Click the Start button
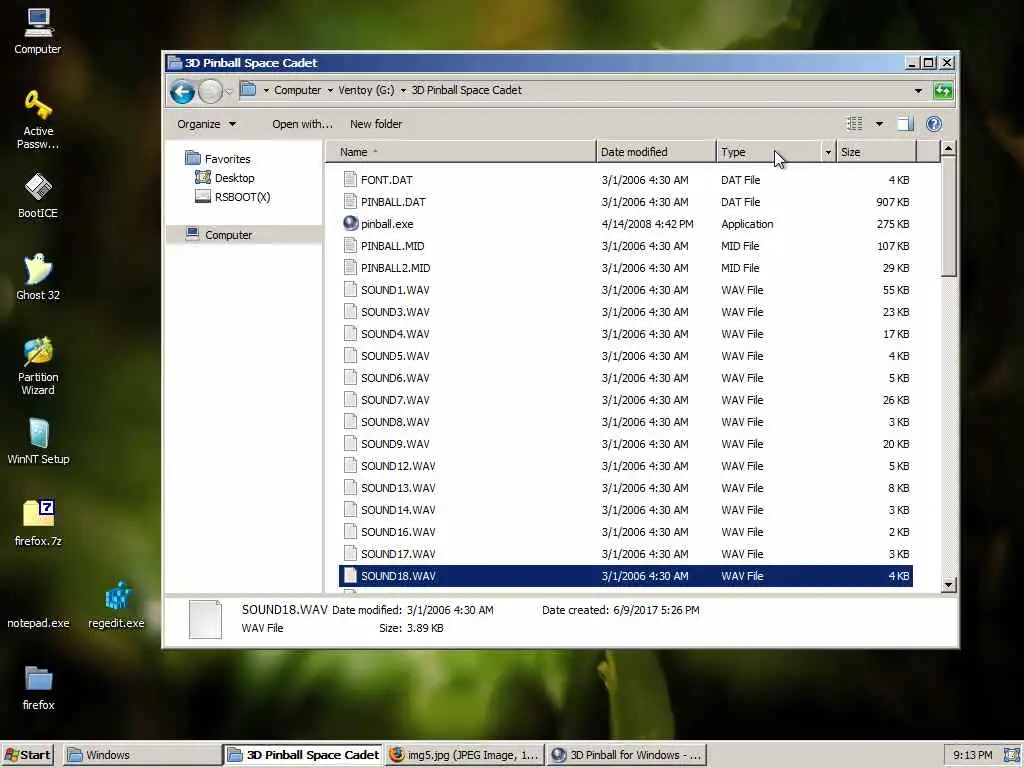1024x768 pixels. click(x=27, y=755)
